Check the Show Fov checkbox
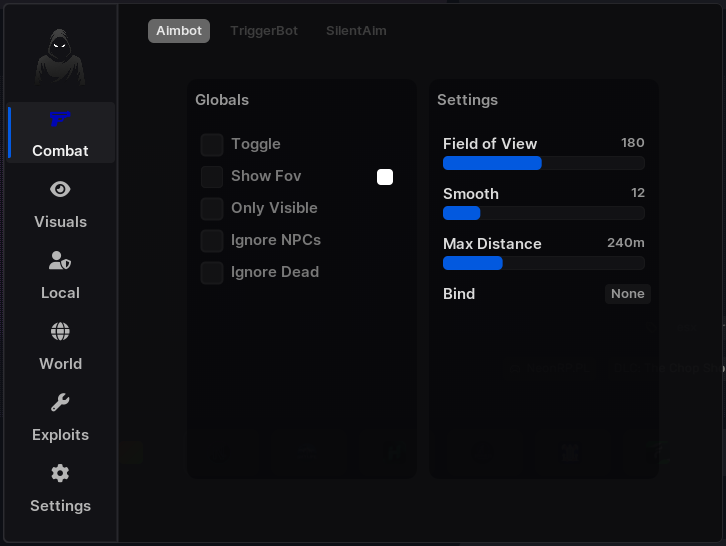The image size is (726, 546). 212,176
